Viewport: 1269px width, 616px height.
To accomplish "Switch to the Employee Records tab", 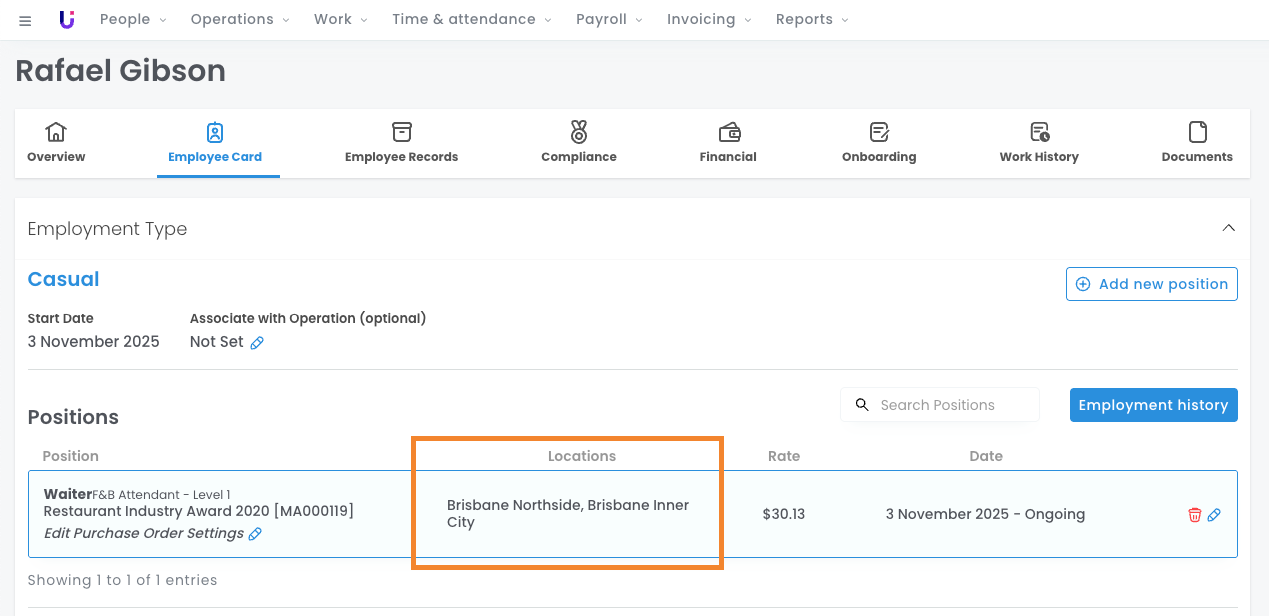I will click(x=401, y=143).
